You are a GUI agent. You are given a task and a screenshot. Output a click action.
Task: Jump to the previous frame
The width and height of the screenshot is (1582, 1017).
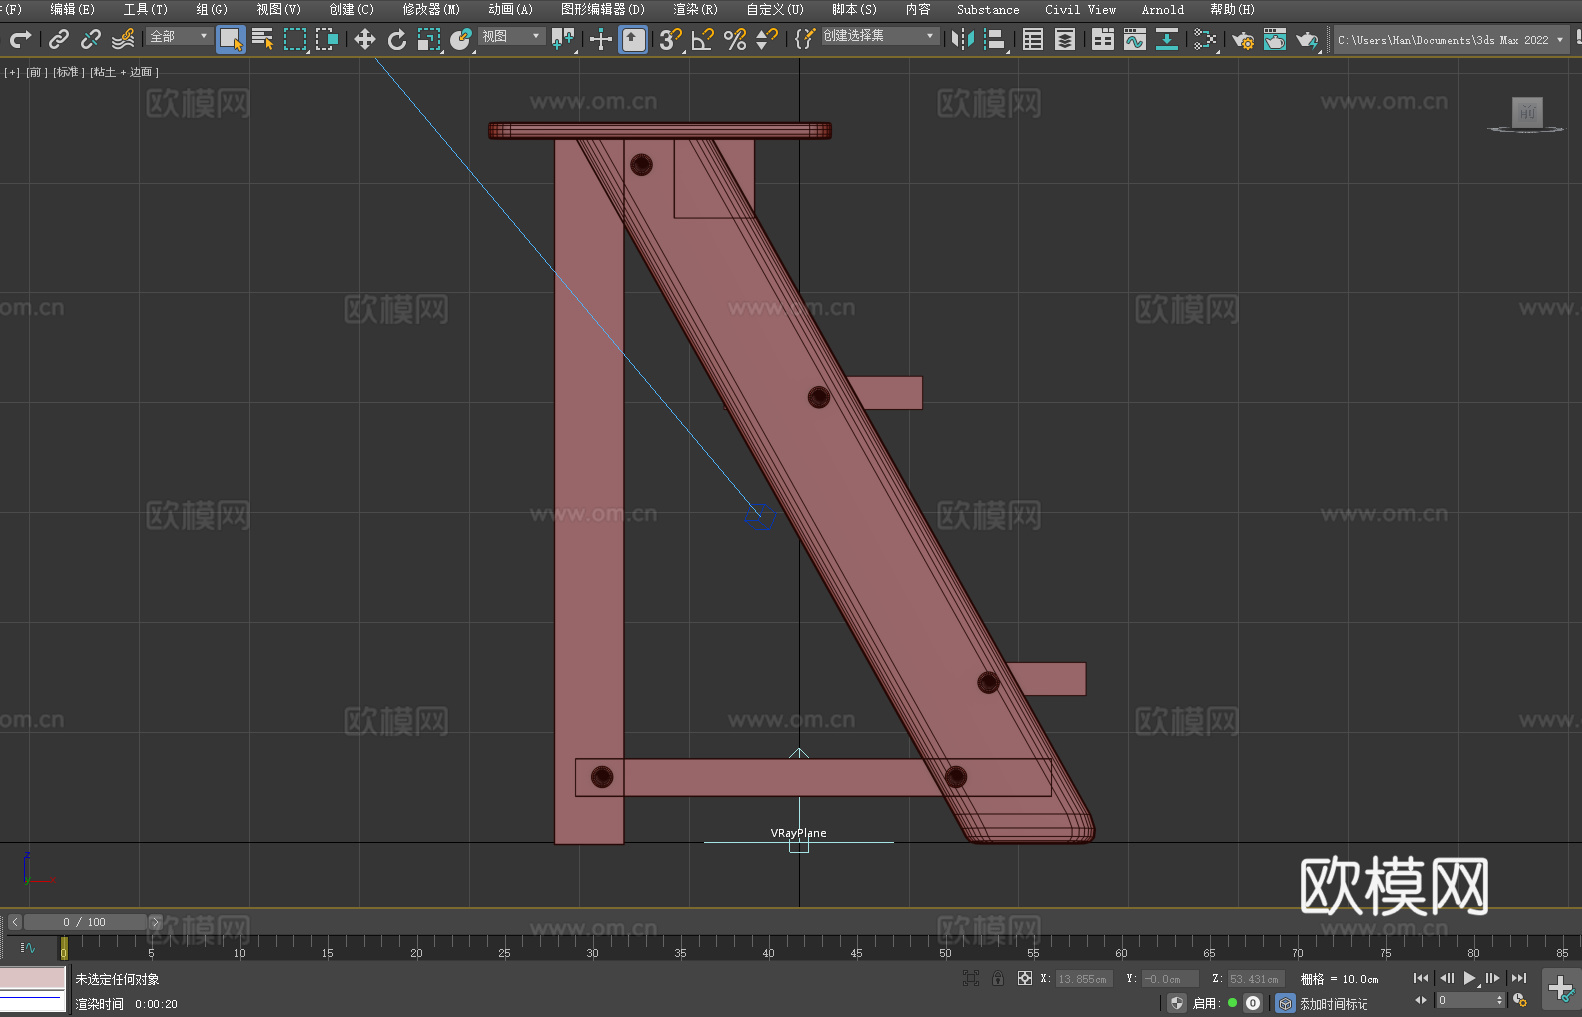coord(1446,978)
